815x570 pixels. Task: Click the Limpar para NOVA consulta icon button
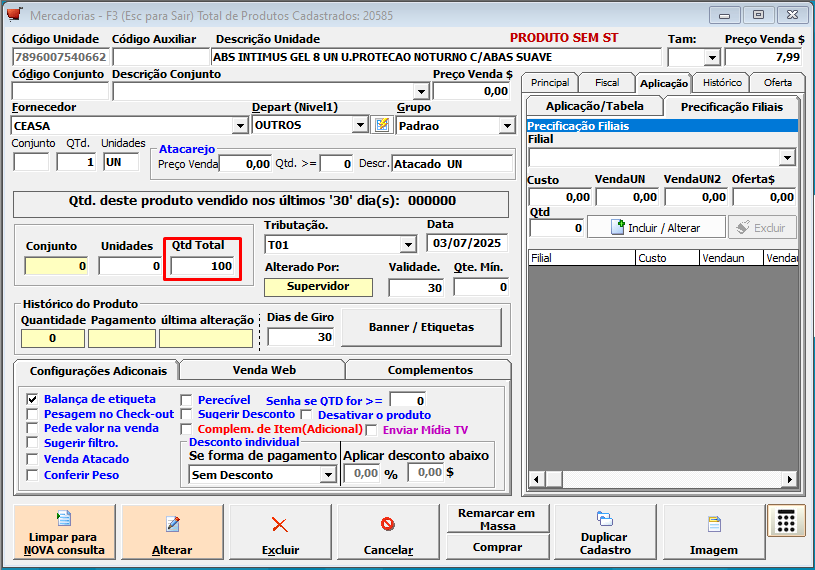[x=64, y=532]
